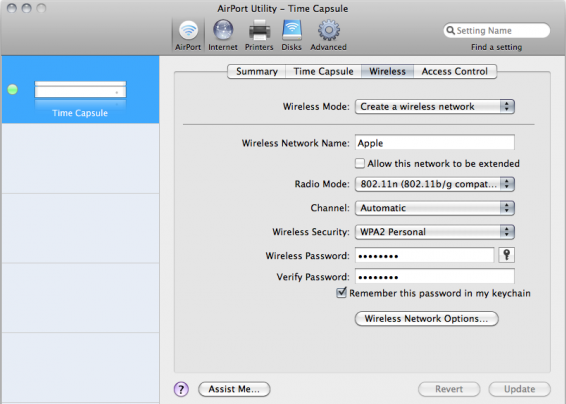This screenshot has width=566, height=404.
Task: Open the Radio Mode dropdown
Action: click(435, 184)
